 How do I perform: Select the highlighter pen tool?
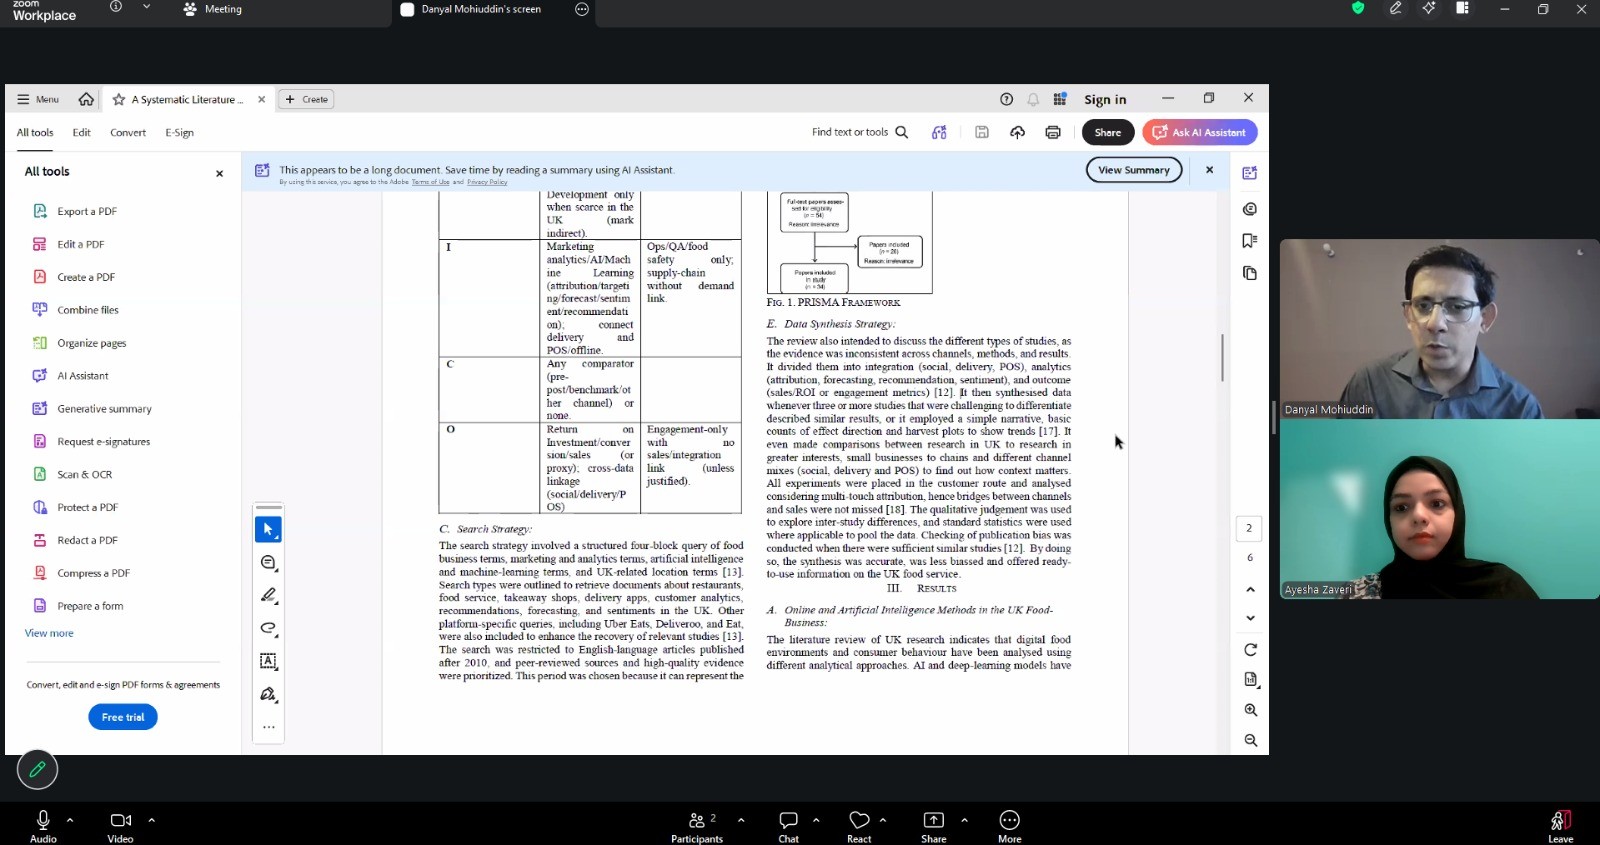tap(268, 595)
